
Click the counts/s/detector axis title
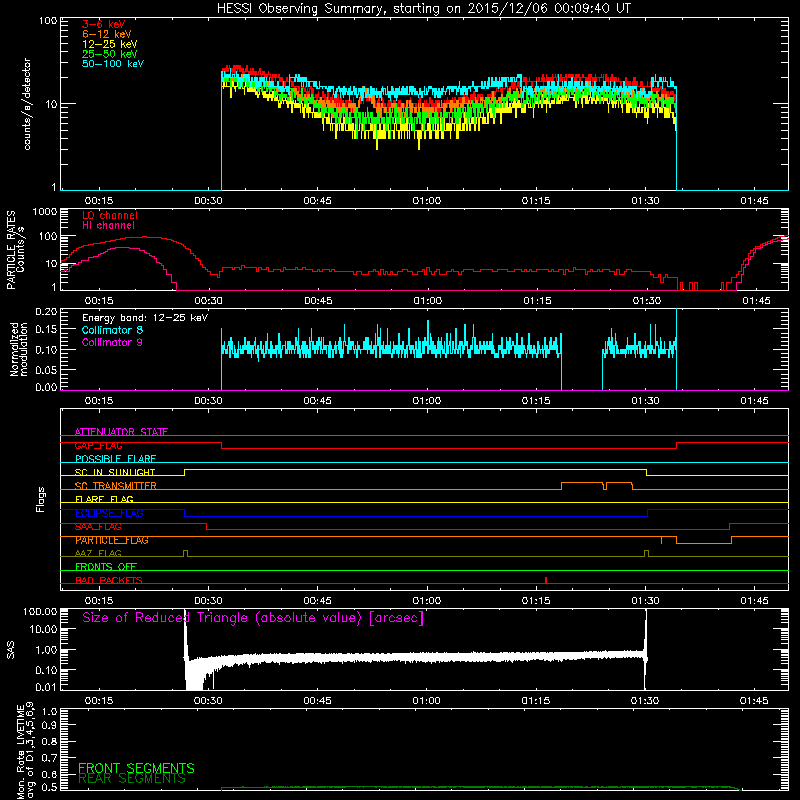(27, 104)
